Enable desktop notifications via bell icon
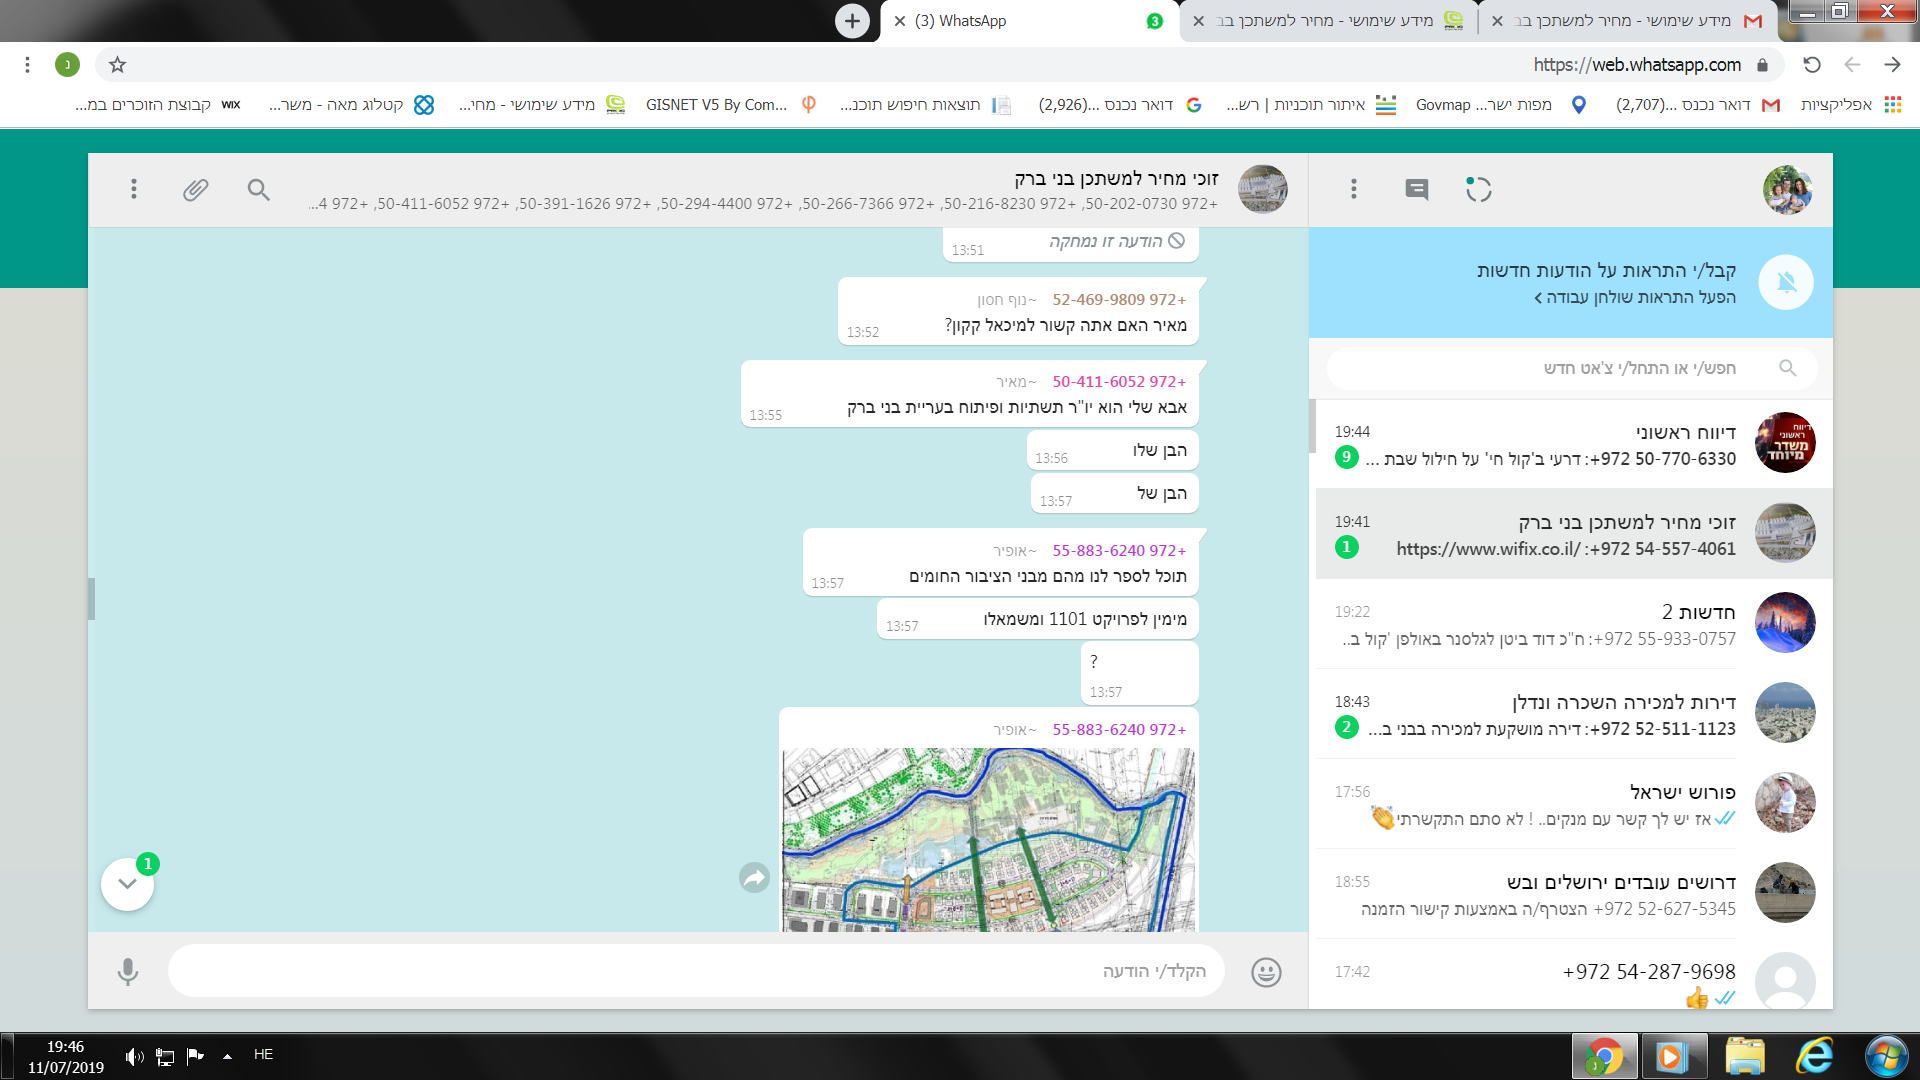 pos(1786,283)
